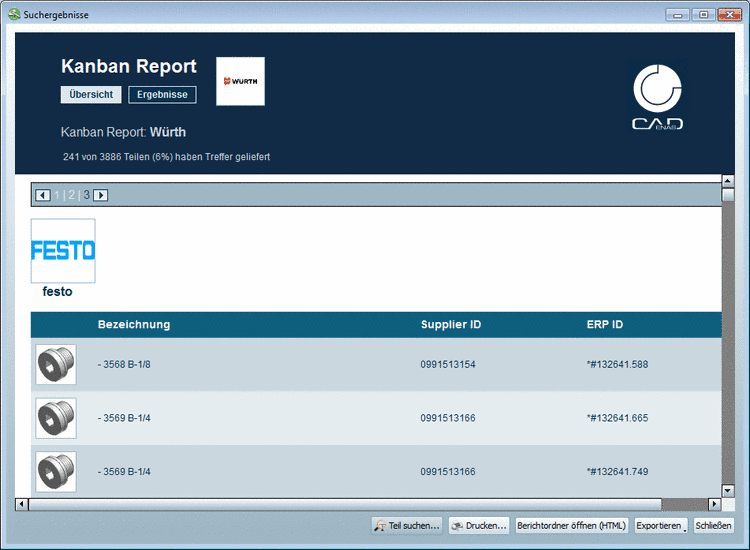Open results page 1
750x550 pixels.
tap(57, 195)
